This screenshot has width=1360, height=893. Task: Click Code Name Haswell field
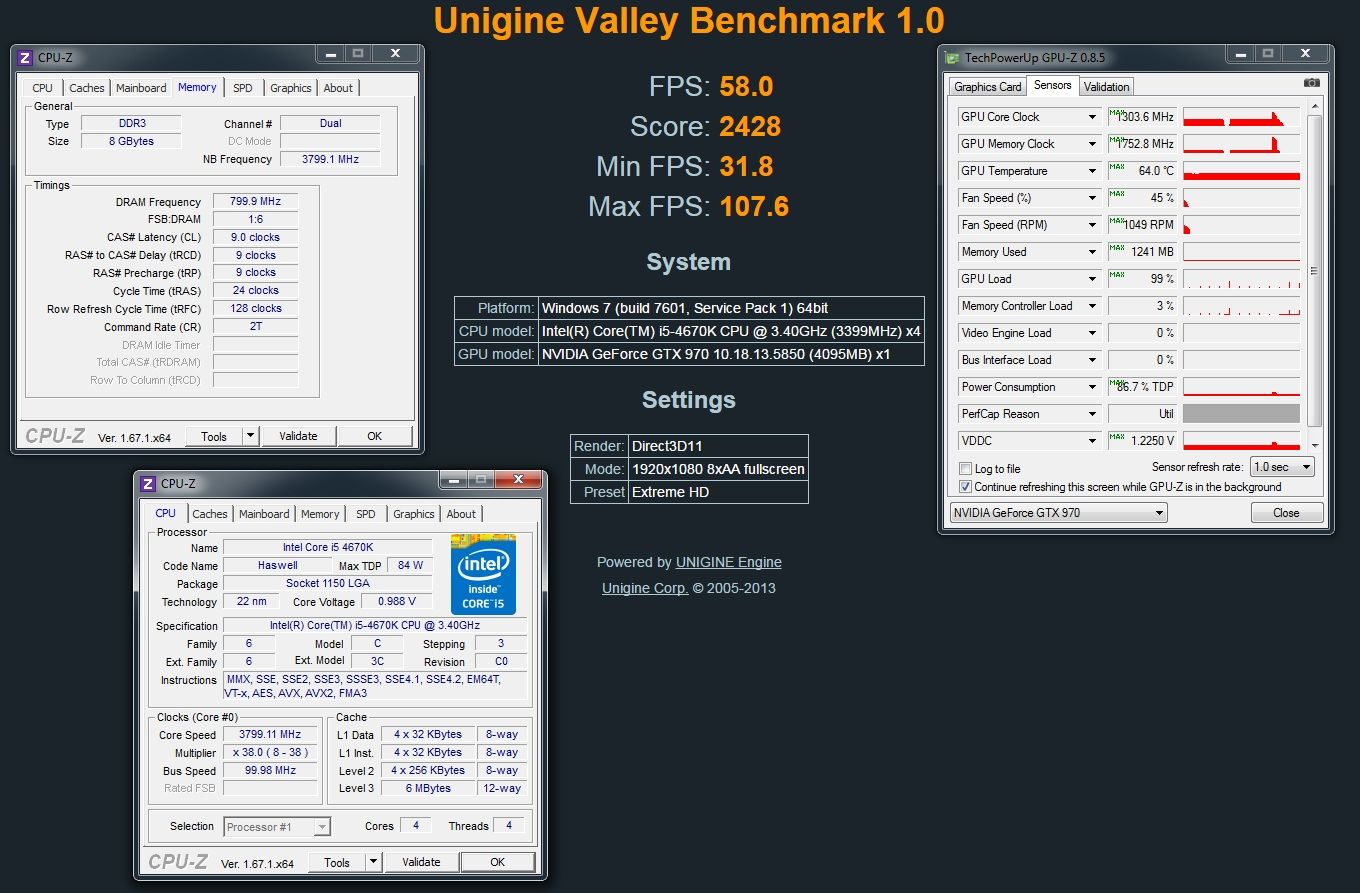click(278, 565)
